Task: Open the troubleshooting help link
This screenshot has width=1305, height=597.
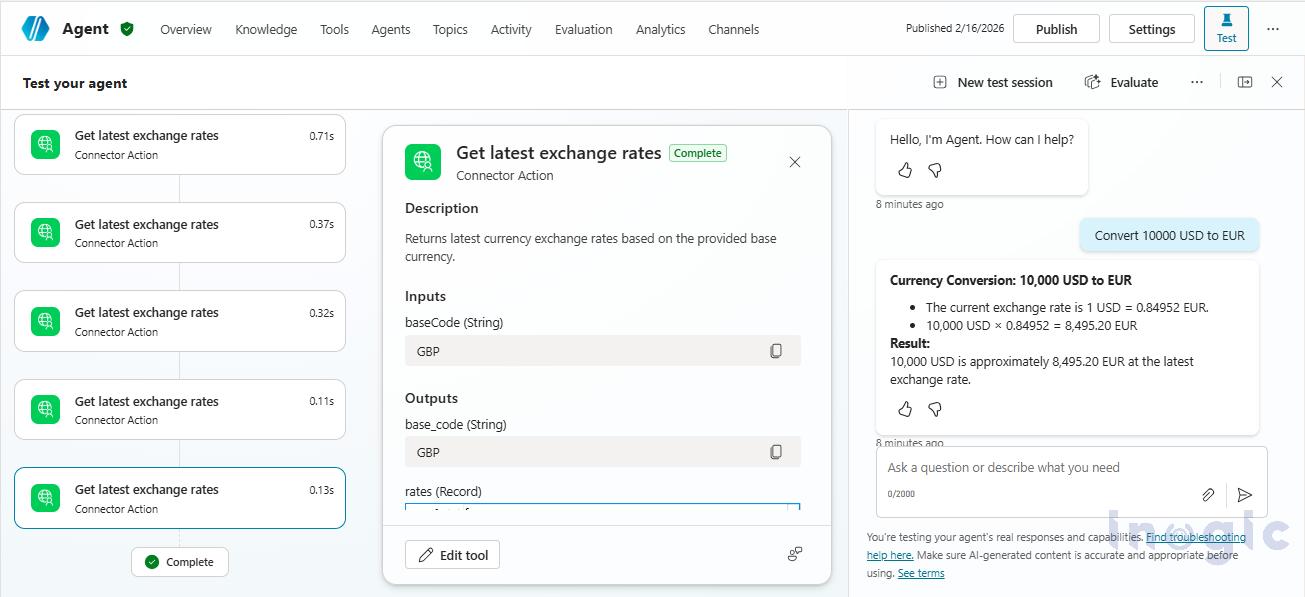Action: (x=1195, y=537)
